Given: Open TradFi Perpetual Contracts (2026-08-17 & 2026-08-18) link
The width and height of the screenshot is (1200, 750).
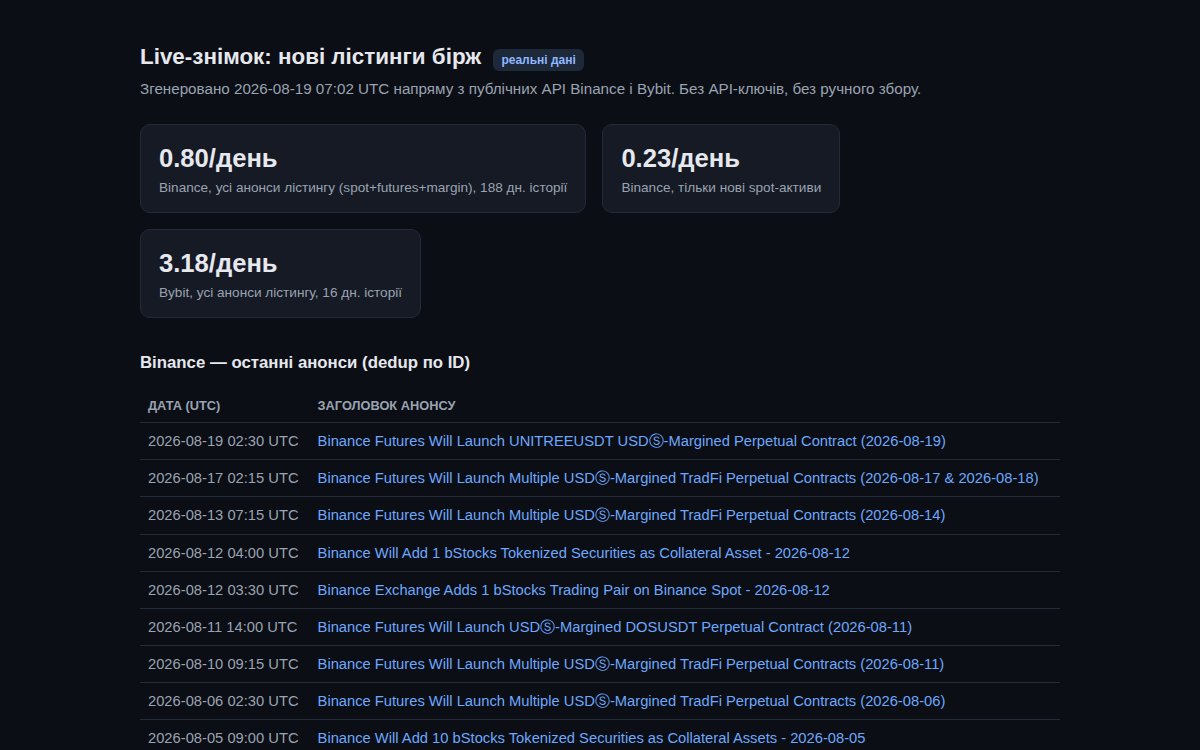Looking at the screenshot, I should pos(678,478).
